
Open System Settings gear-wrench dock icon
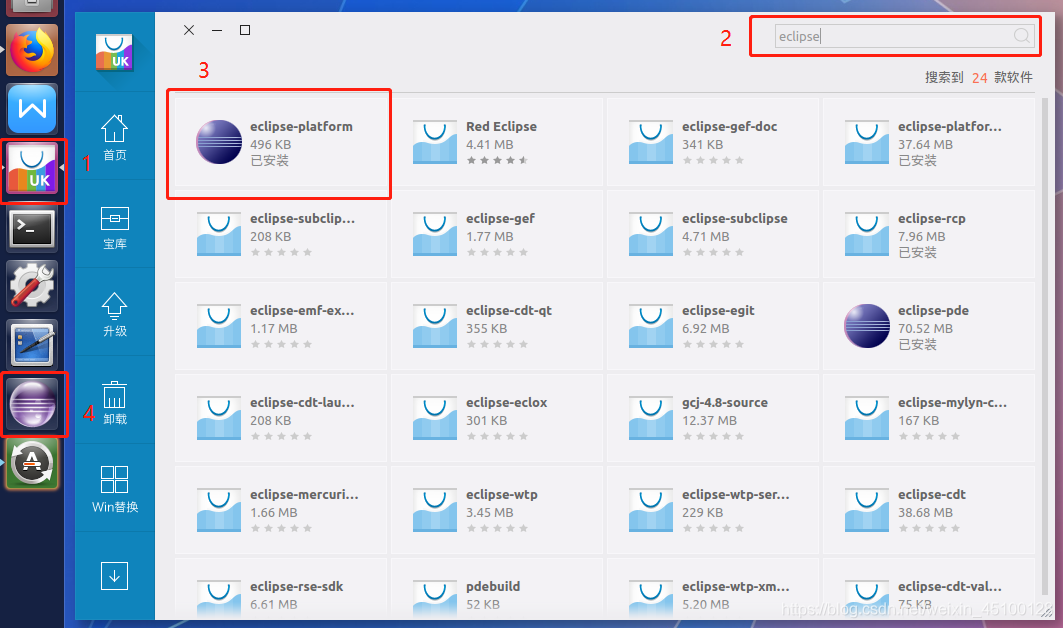tap(32, 286)
